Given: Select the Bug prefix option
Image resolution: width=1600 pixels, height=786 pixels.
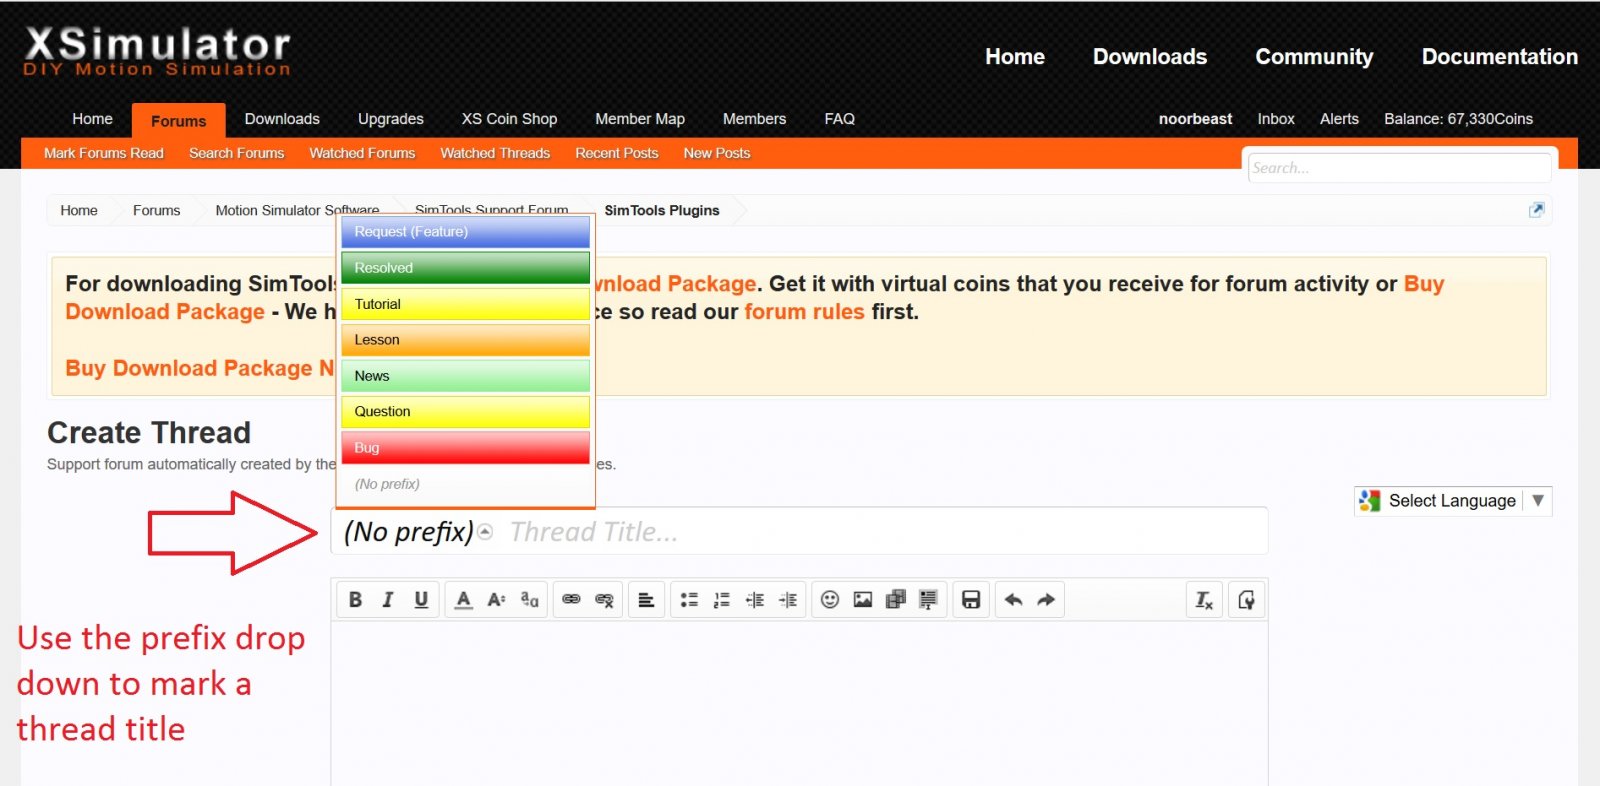Looking at the screenshot, I should [x=465, y=448].
